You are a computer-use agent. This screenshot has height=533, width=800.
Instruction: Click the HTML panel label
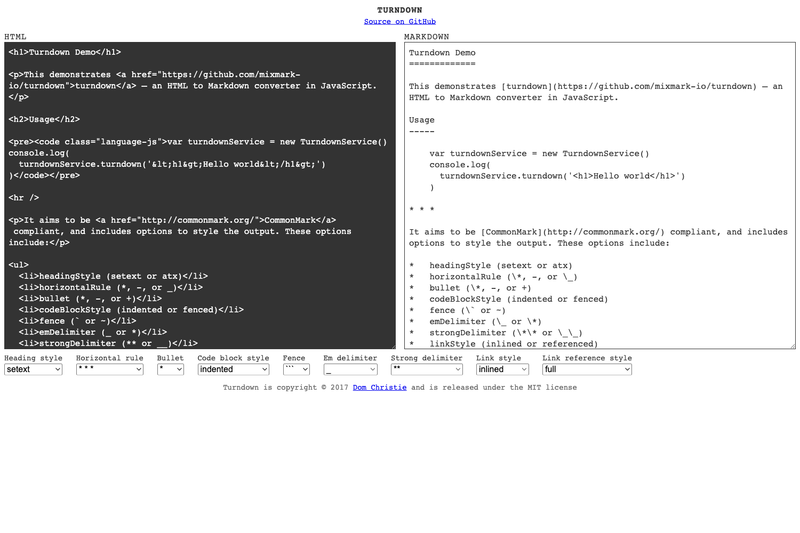pyautogui.click(x=15, y=37)
